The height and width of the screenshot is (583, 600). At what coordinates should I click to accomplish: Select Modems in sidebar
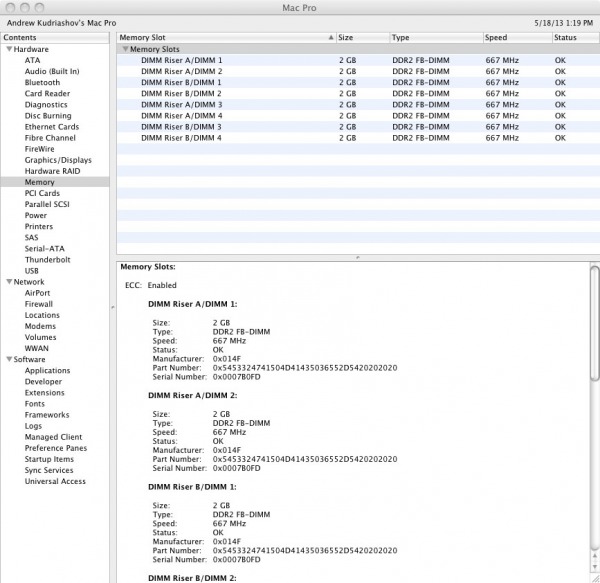pos(41,326)
